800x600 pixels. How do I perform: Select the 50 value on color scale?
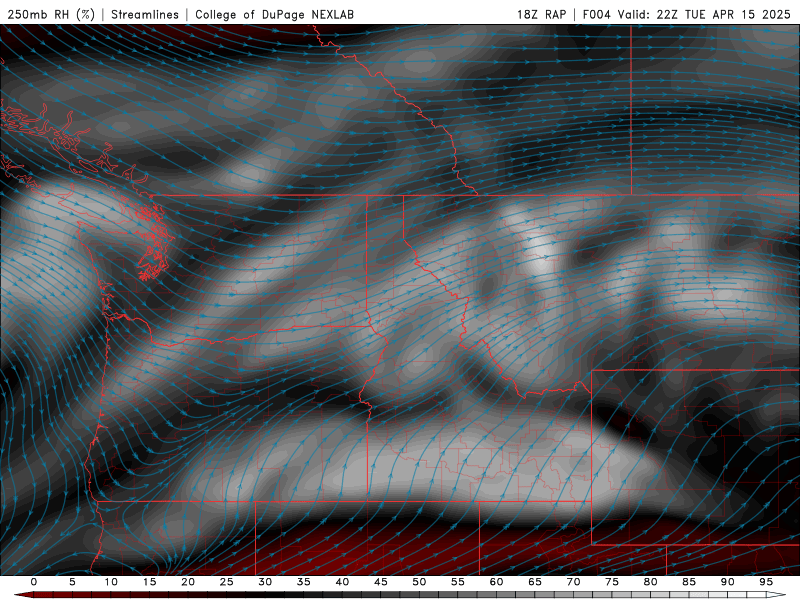click(419, 582)
